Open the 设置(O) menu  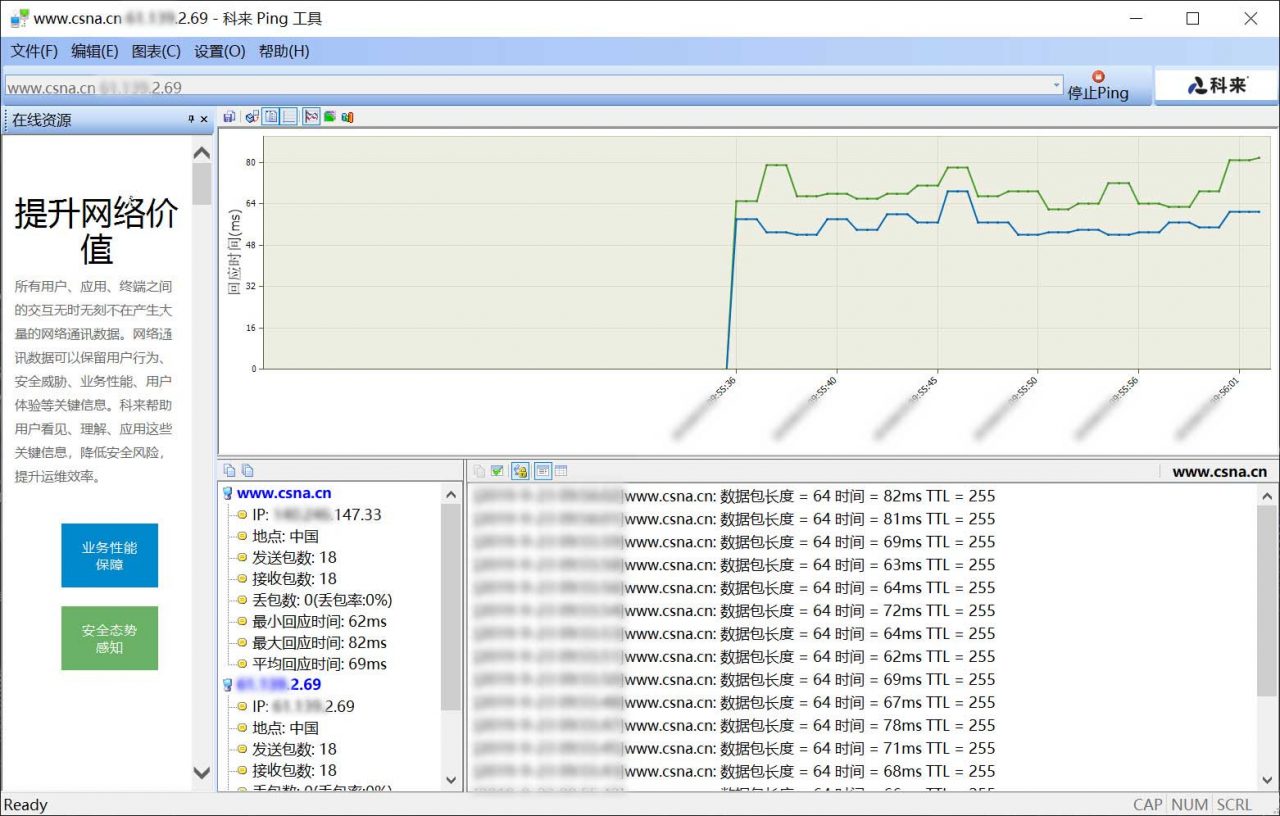(x=219, y=51)
